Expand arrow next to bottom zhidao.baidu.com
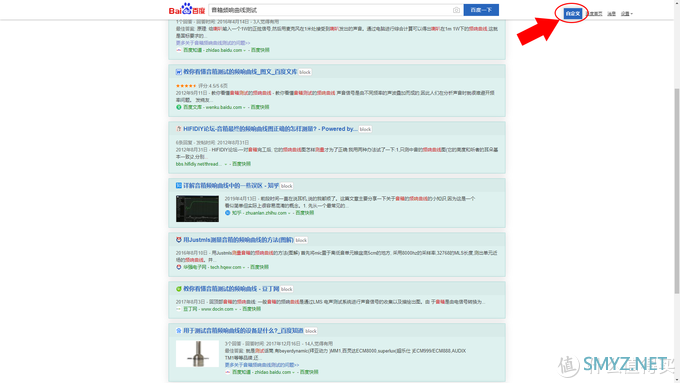This screenshot has width=680, height=383. [294, 372]
